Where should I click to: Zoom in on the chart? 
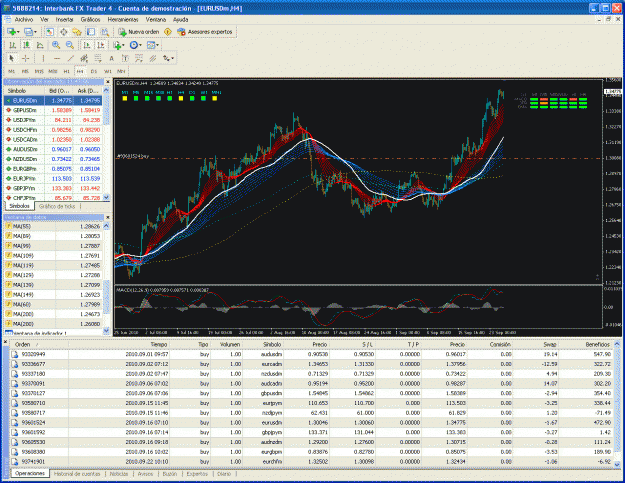tap(56, 45)
